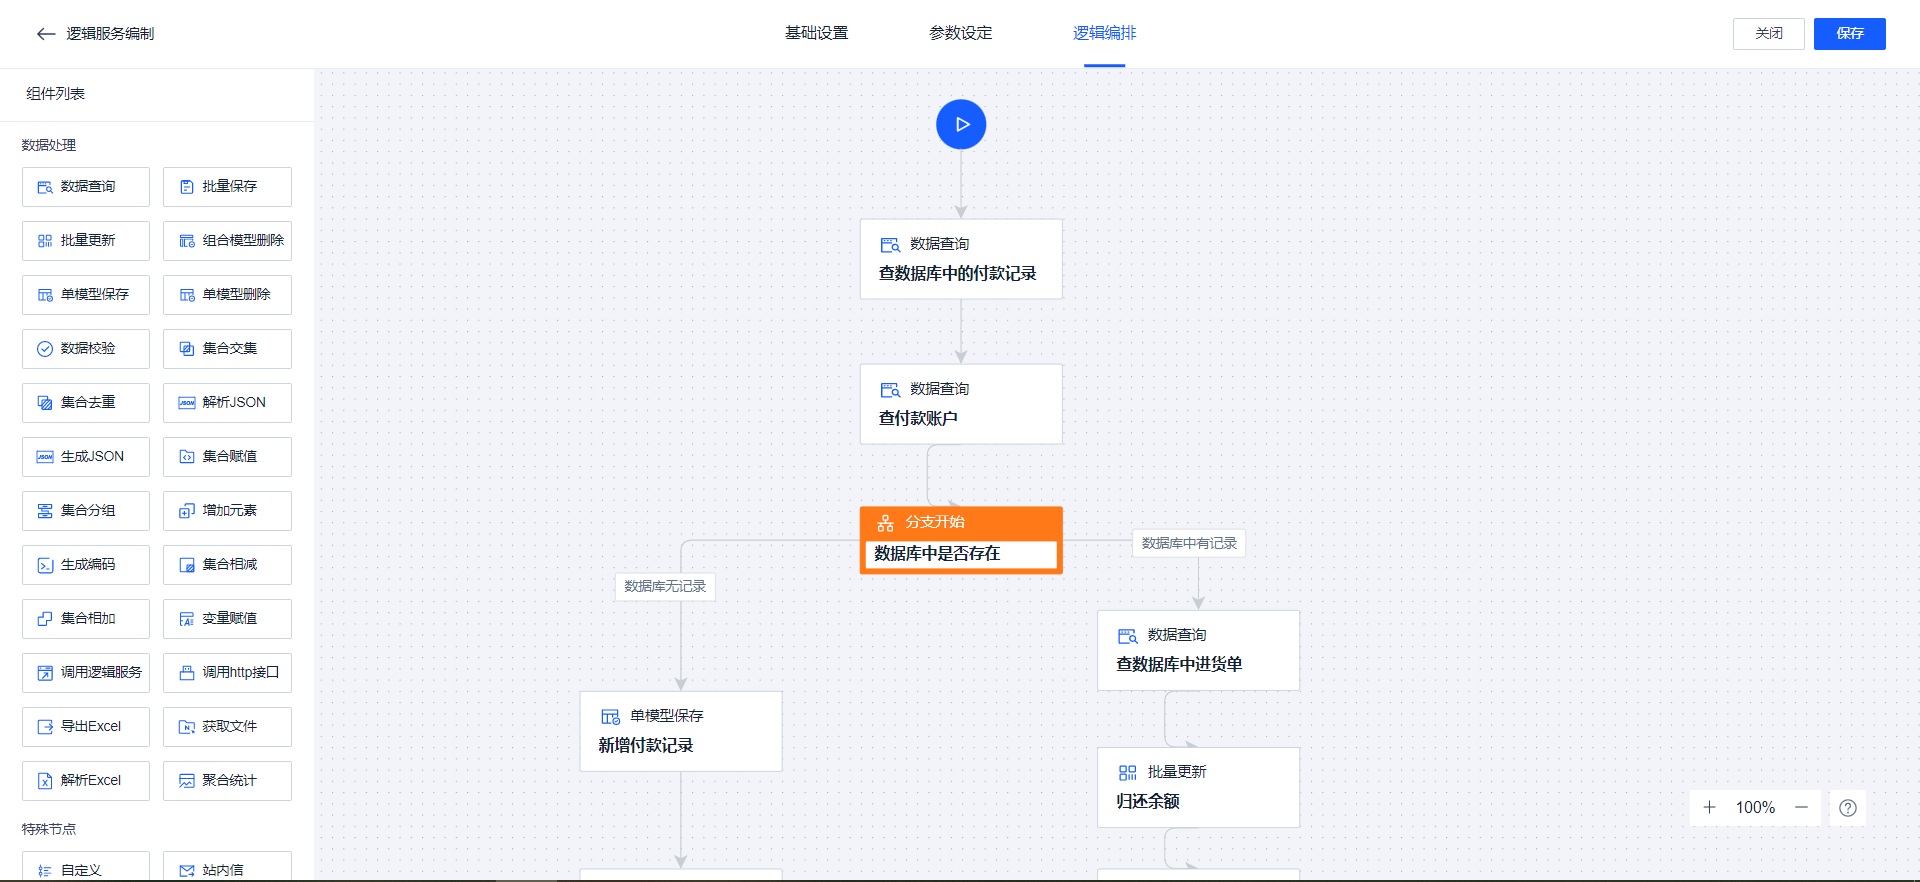Image resolution: width=1920 pixels, height=882 pixels.
Task: Select the 解析JSON component
Action: 227,403
